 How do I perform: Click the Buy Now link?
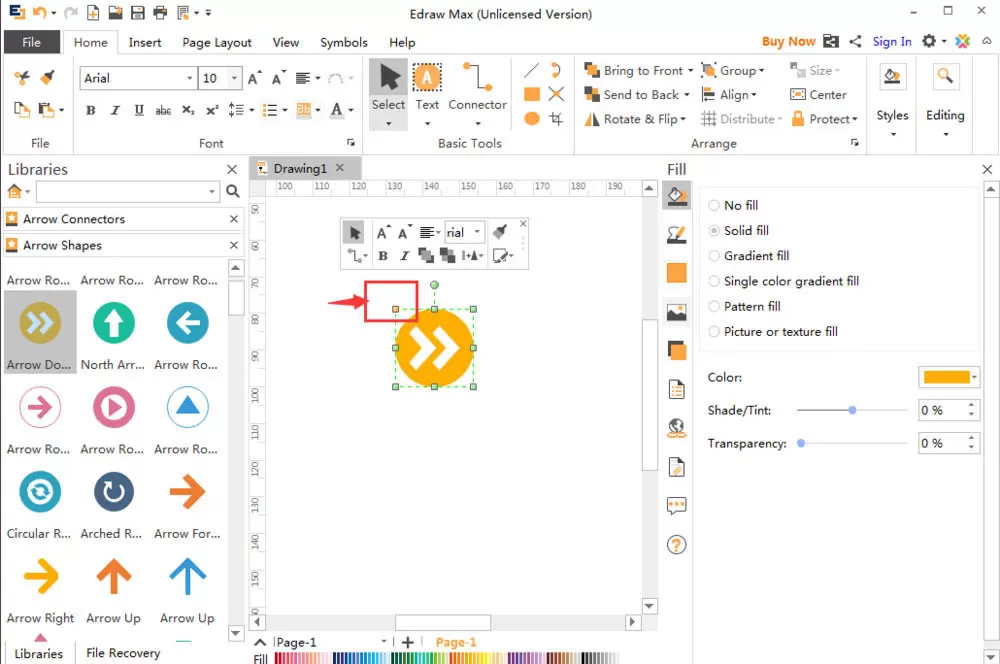tap(788, 41)
